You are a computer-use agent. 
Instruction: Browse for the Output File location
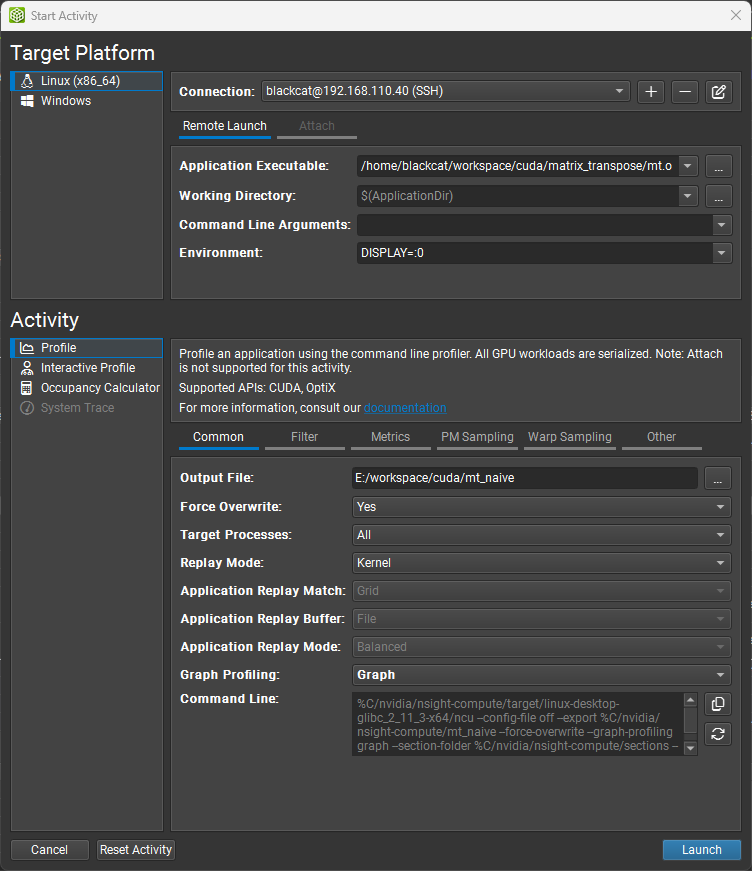(718, 479)
